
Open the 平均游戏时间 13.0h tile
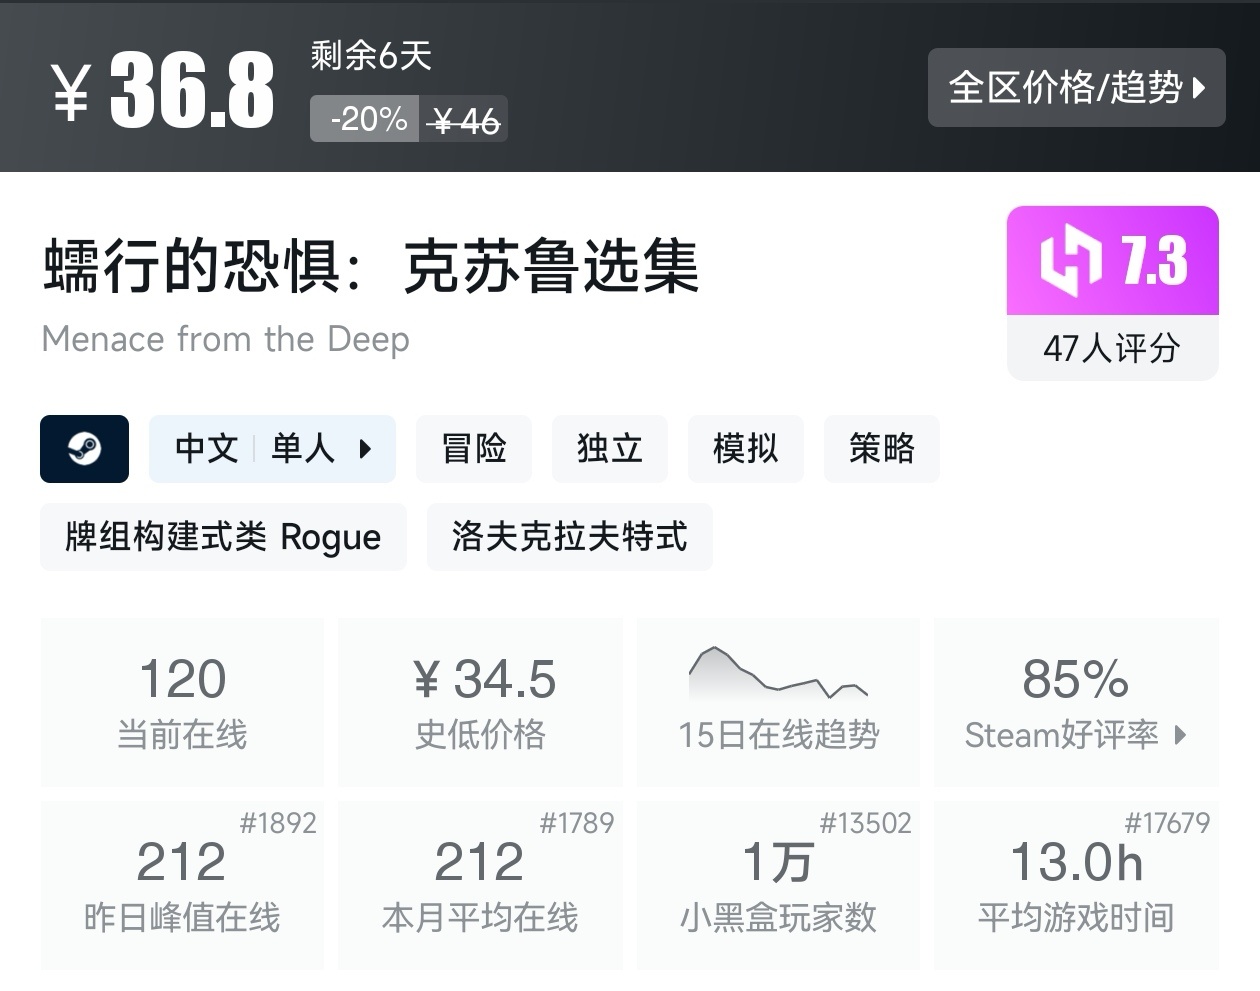1076,884
